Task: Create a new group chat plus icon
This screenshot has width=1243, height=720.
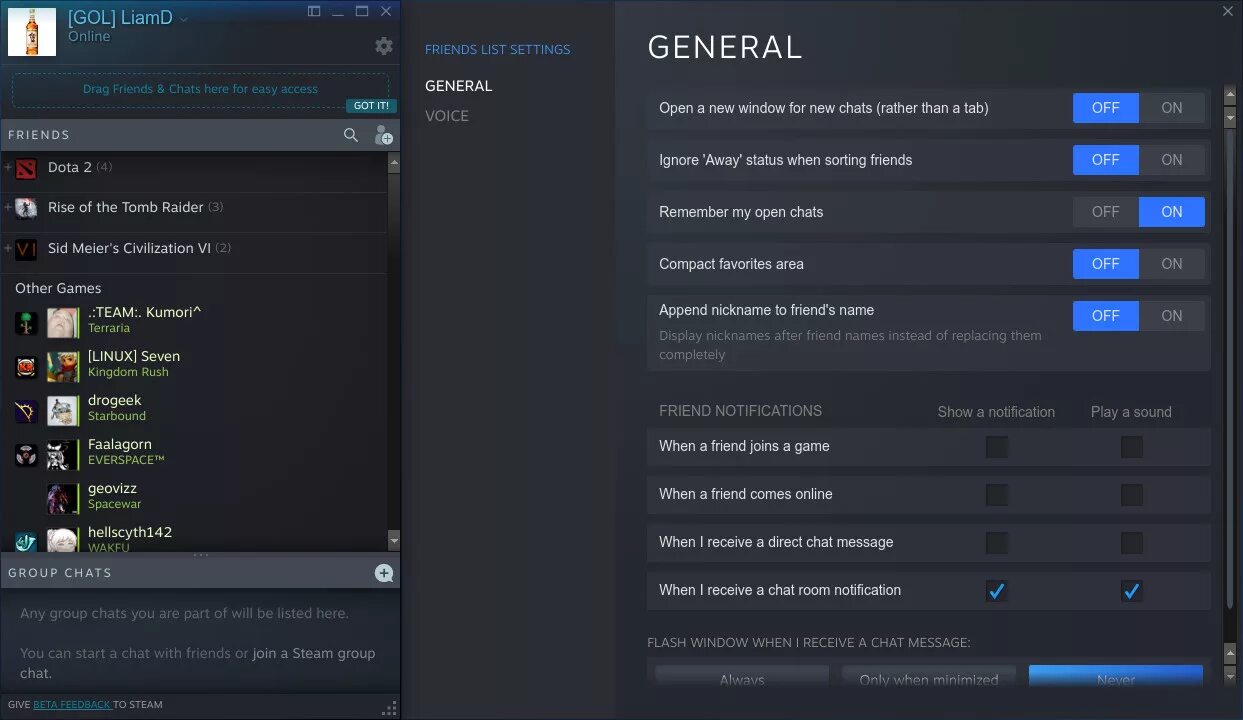Action: point(384,573)
